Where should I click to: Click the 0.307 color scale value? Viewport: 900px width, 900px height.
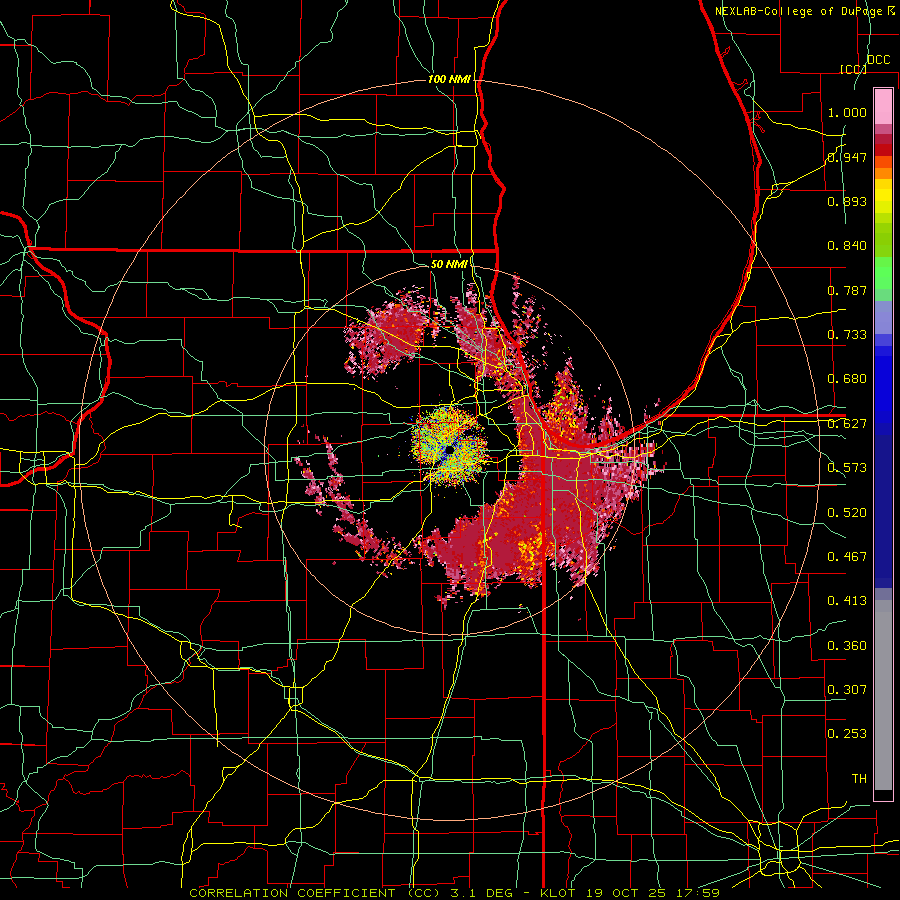(x=847, y=690)
